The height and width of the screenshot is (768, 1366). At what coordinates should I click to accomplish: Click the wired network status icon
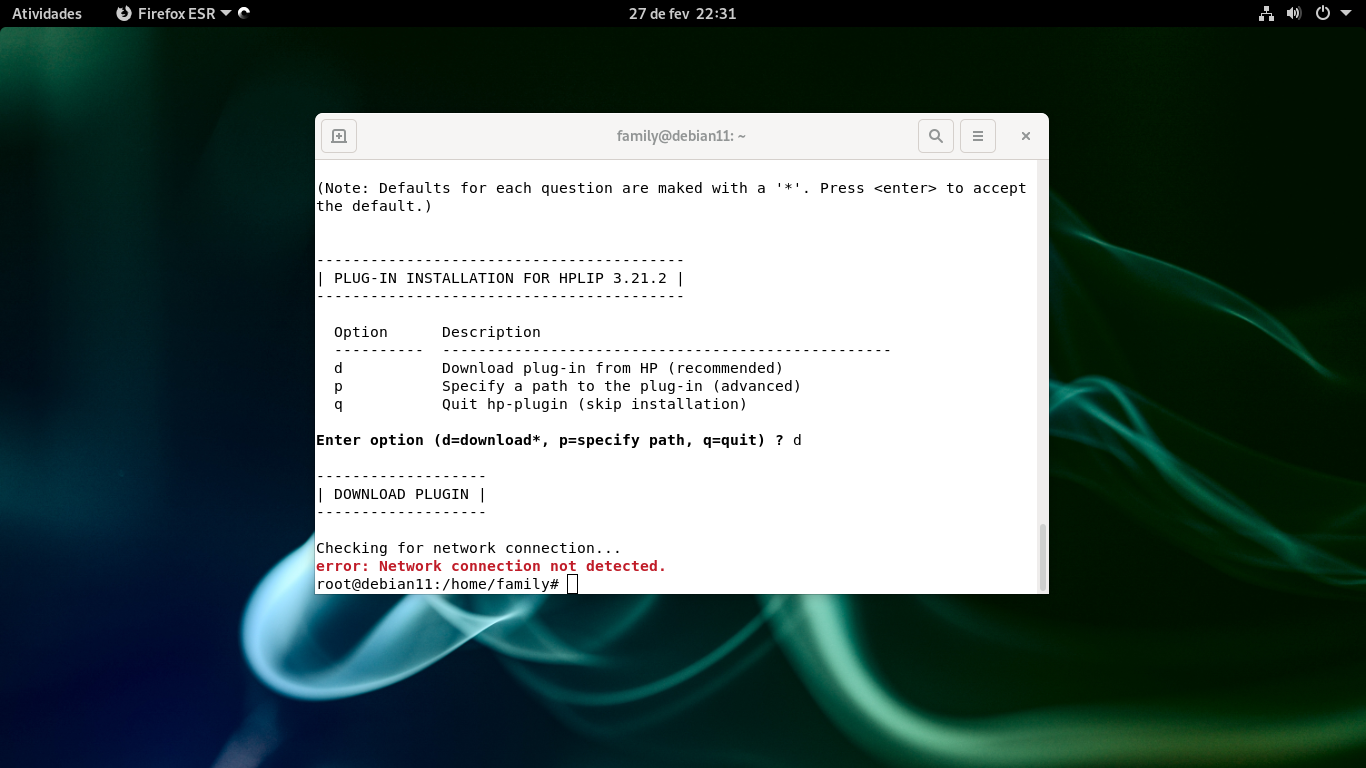click(x=1266, y=14)
